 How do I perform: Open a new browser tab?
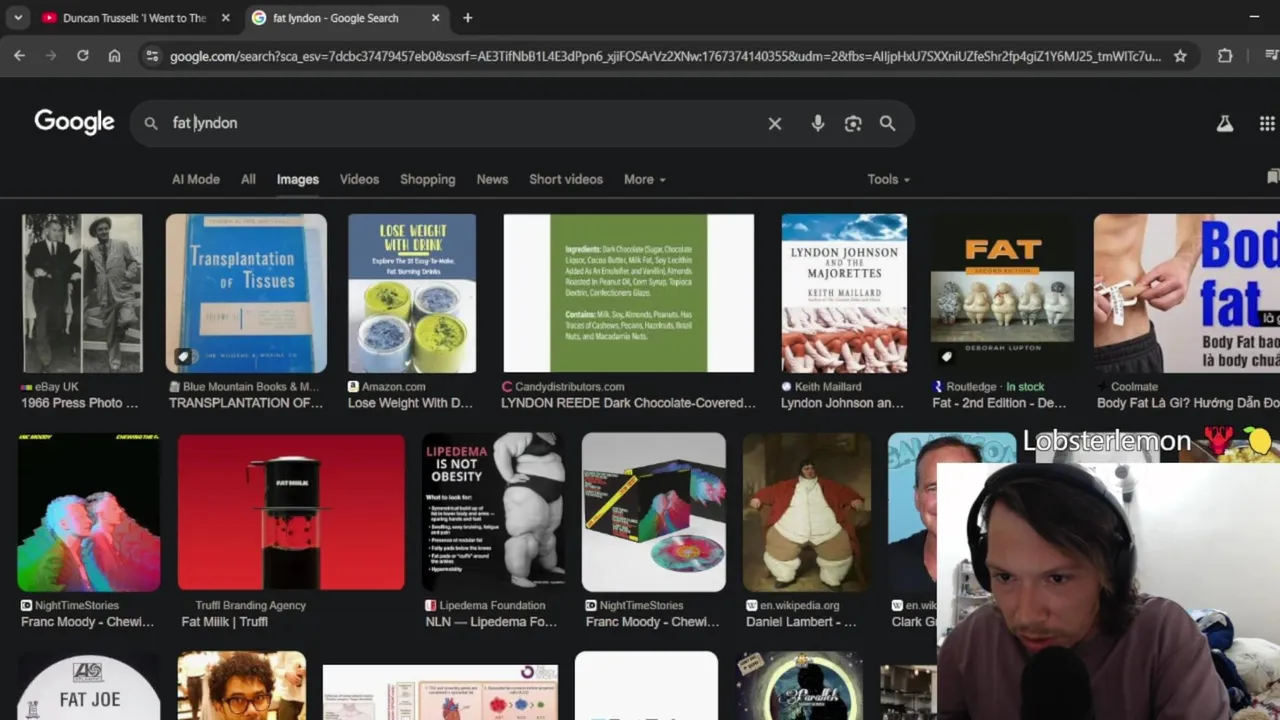tap(467, 17)
